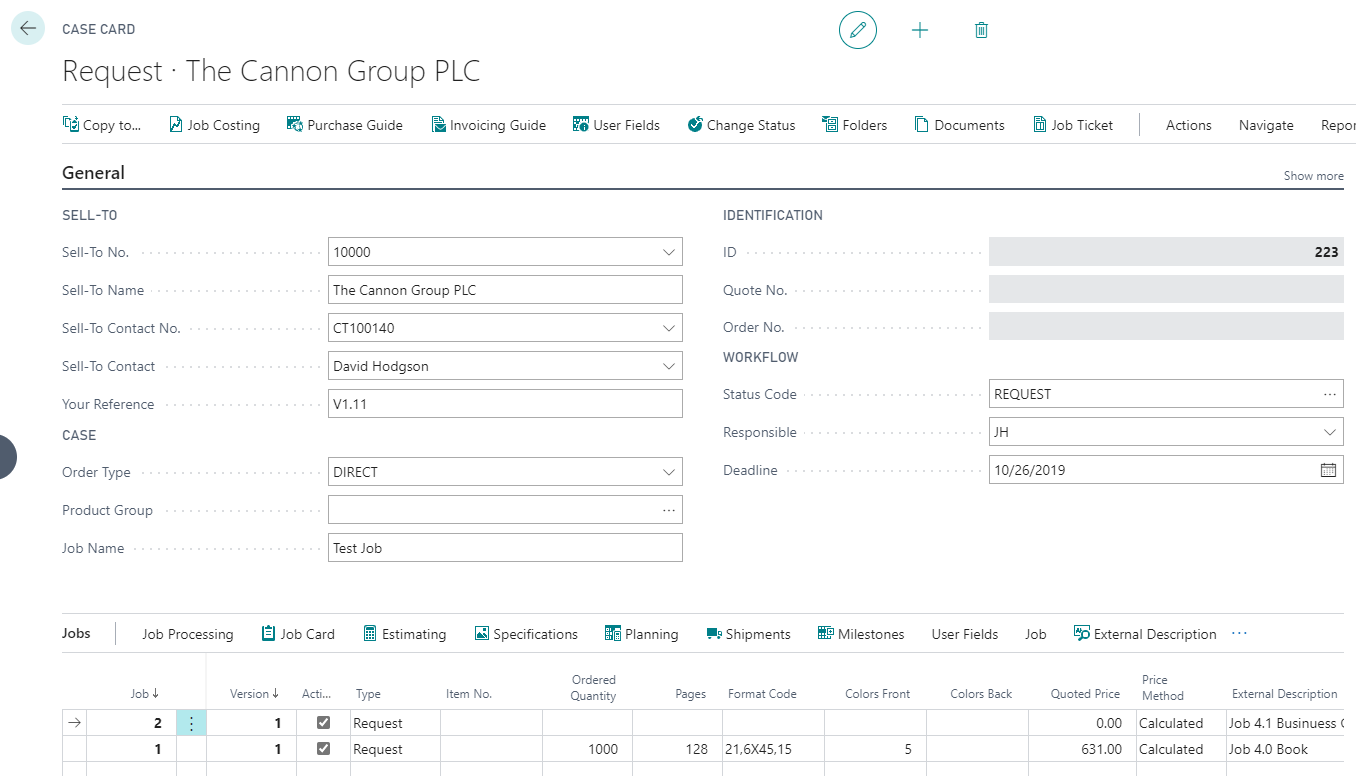Collapse the General section header
The image size is (1356, 776).
94,173
